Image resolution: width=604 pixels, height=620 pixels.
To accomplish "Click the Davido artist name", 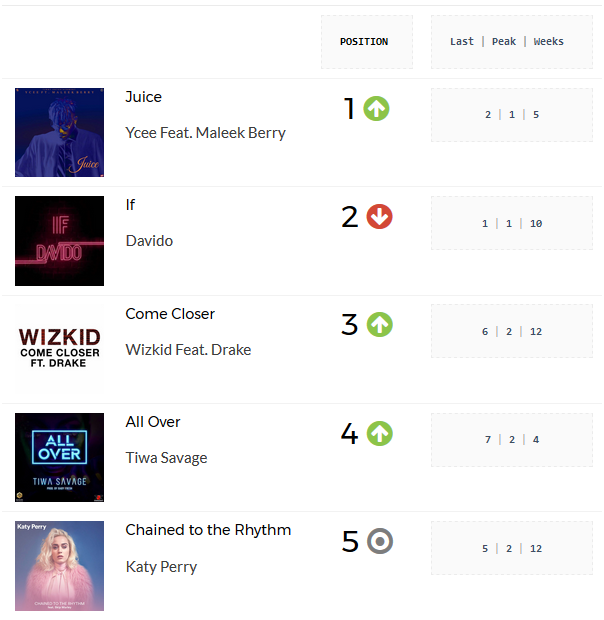I will (149, 241).
